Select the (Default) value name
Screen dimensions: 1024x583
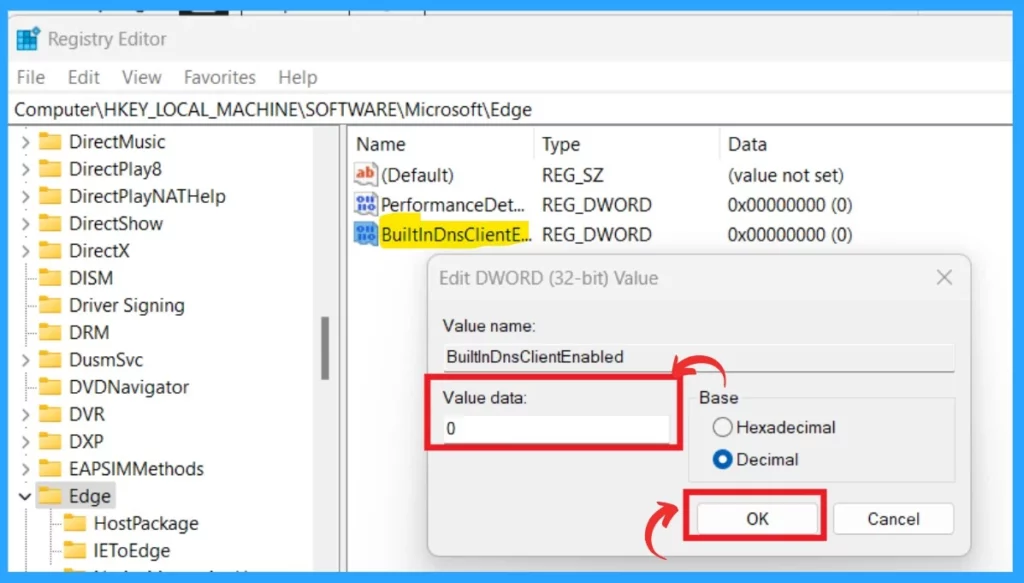coord(417,175)
